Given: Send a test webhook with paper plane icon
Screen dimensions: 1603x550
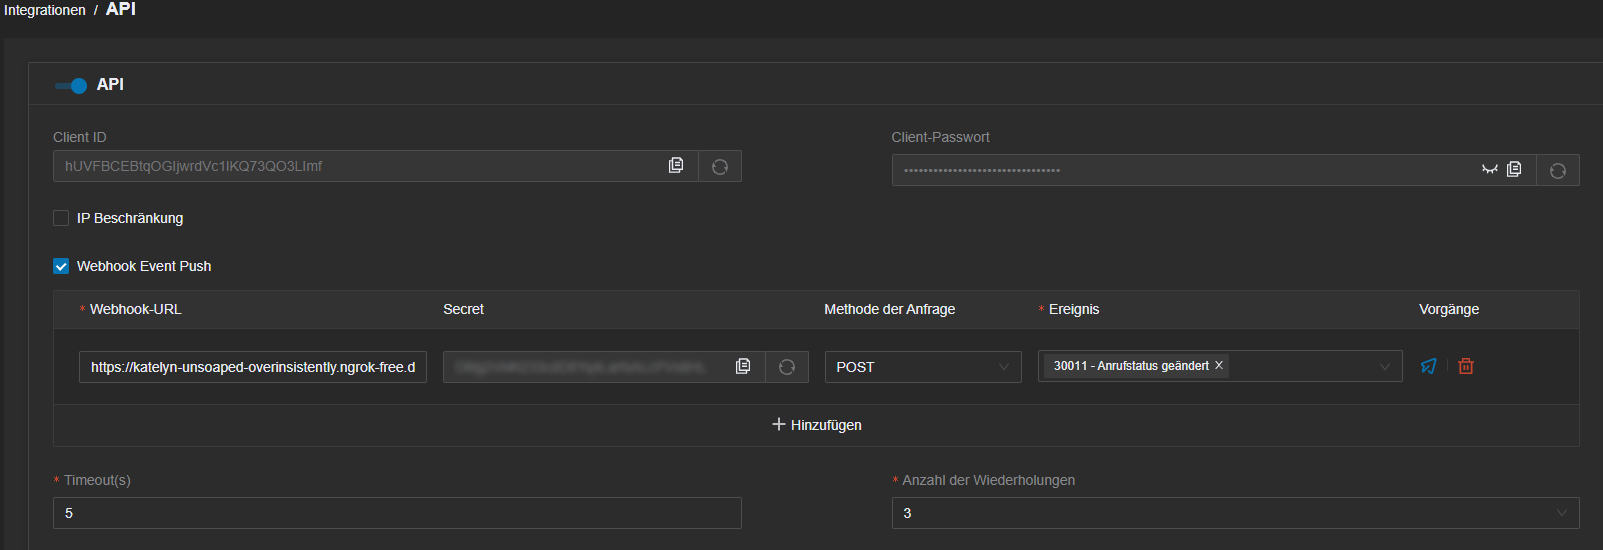Looking at the screenshot, I should 1428,366.
